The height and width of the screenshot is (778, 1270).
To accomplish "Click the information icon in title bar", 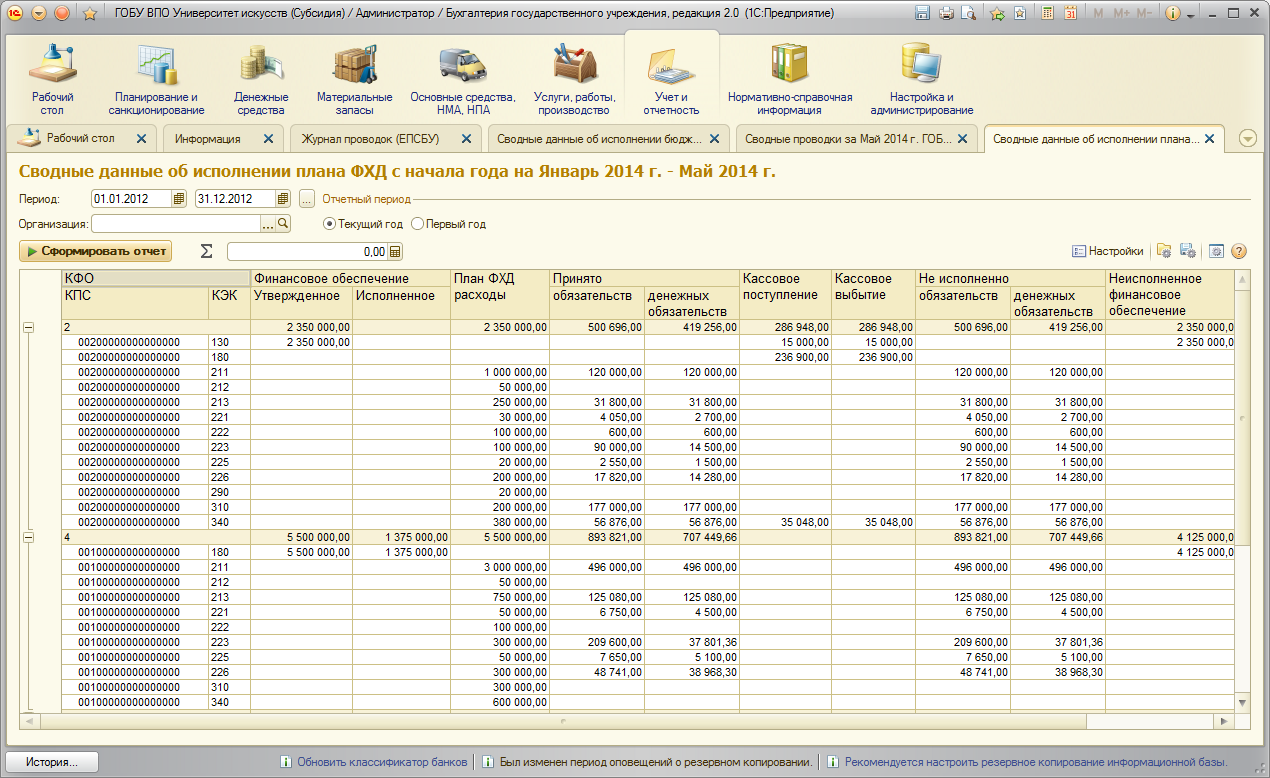I will (1172, 14).
